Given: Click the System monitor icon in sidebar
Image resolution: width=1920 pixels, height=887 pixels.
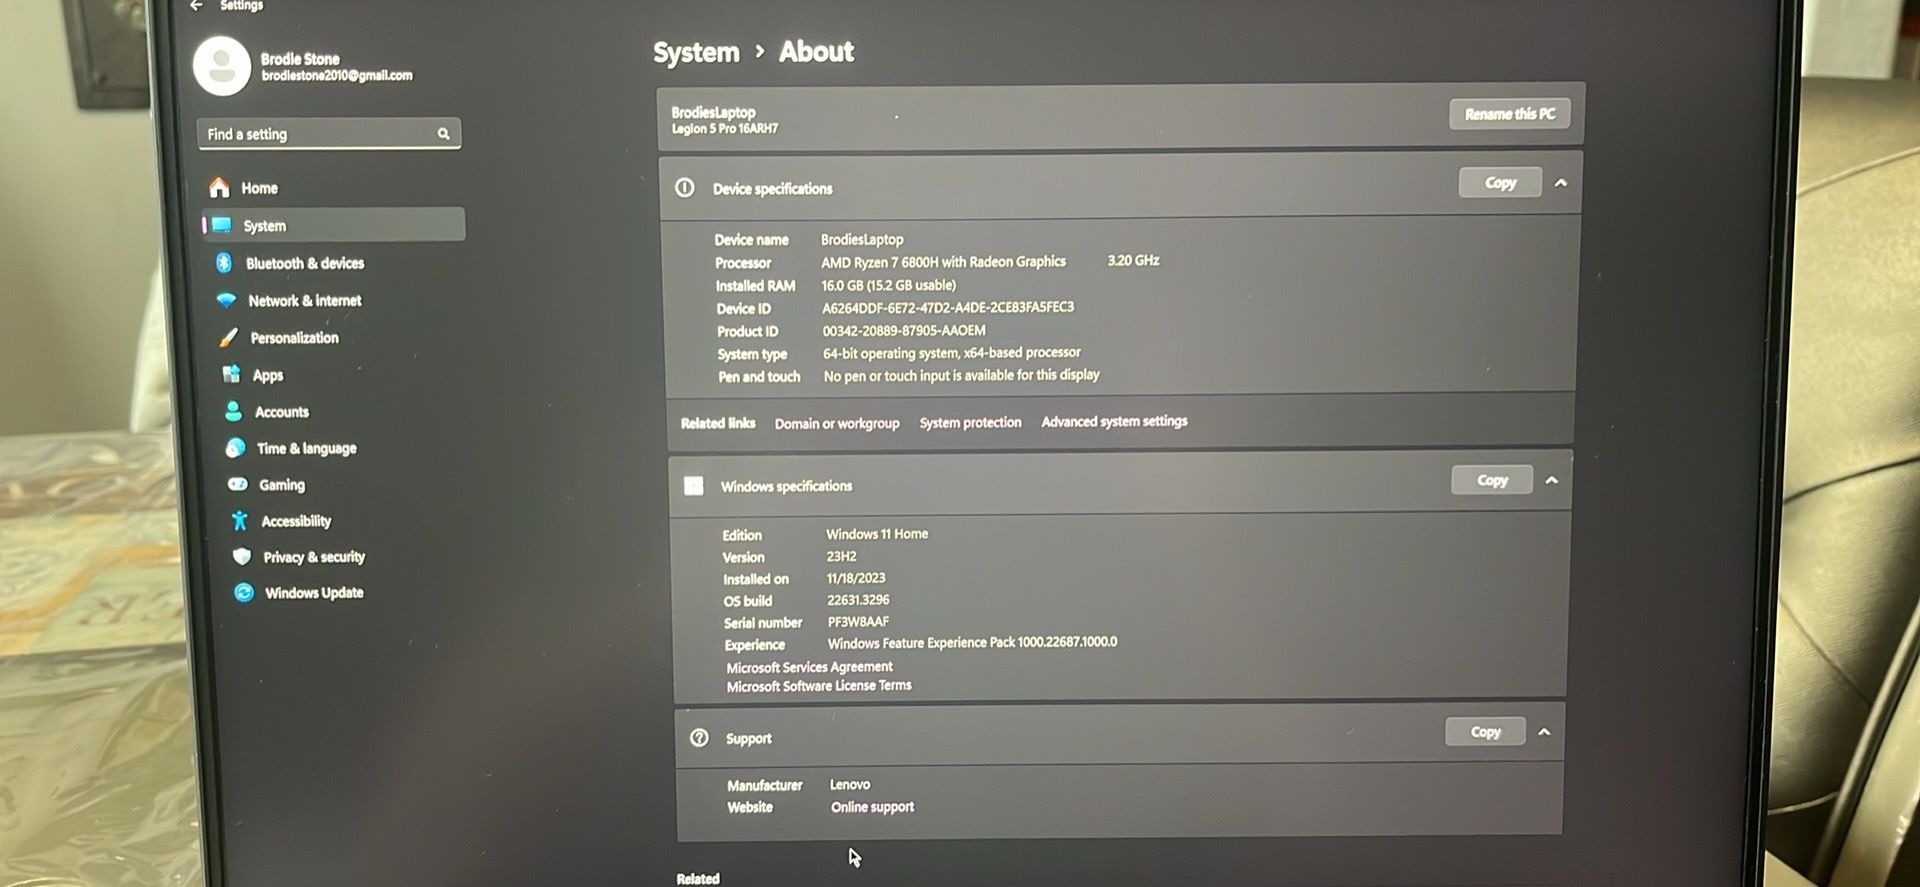Looking at the screenshot, I should click(222, 225).
